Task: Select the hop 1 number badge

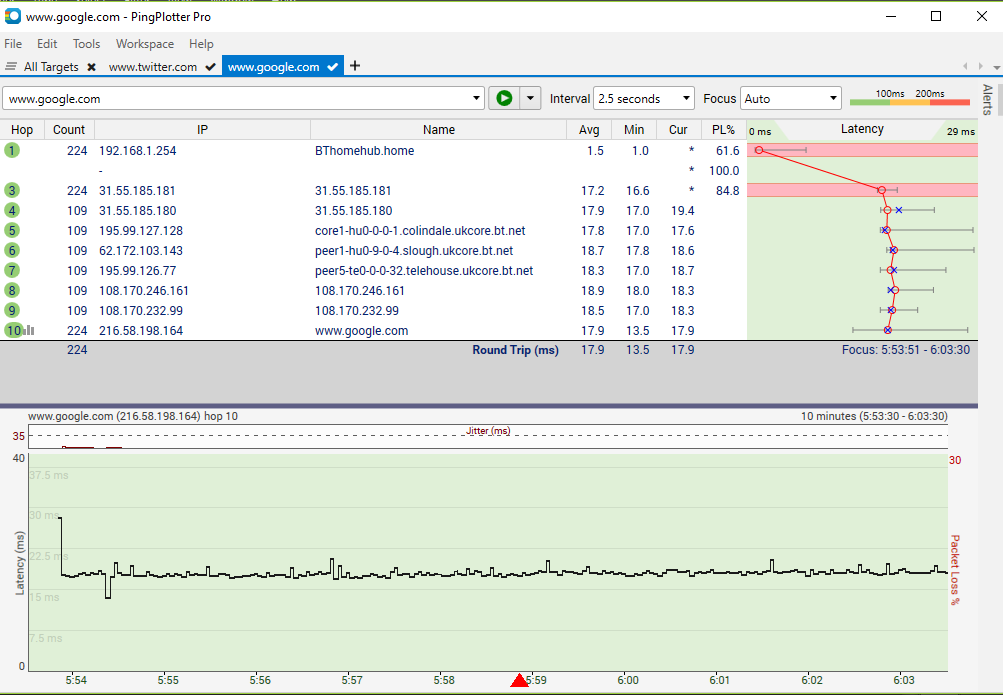Action: point(13,150)
